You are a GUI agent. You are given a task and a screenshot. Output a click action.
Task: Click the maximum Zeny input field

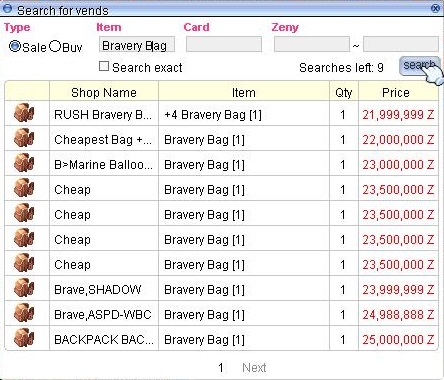[x=401, y=44]
